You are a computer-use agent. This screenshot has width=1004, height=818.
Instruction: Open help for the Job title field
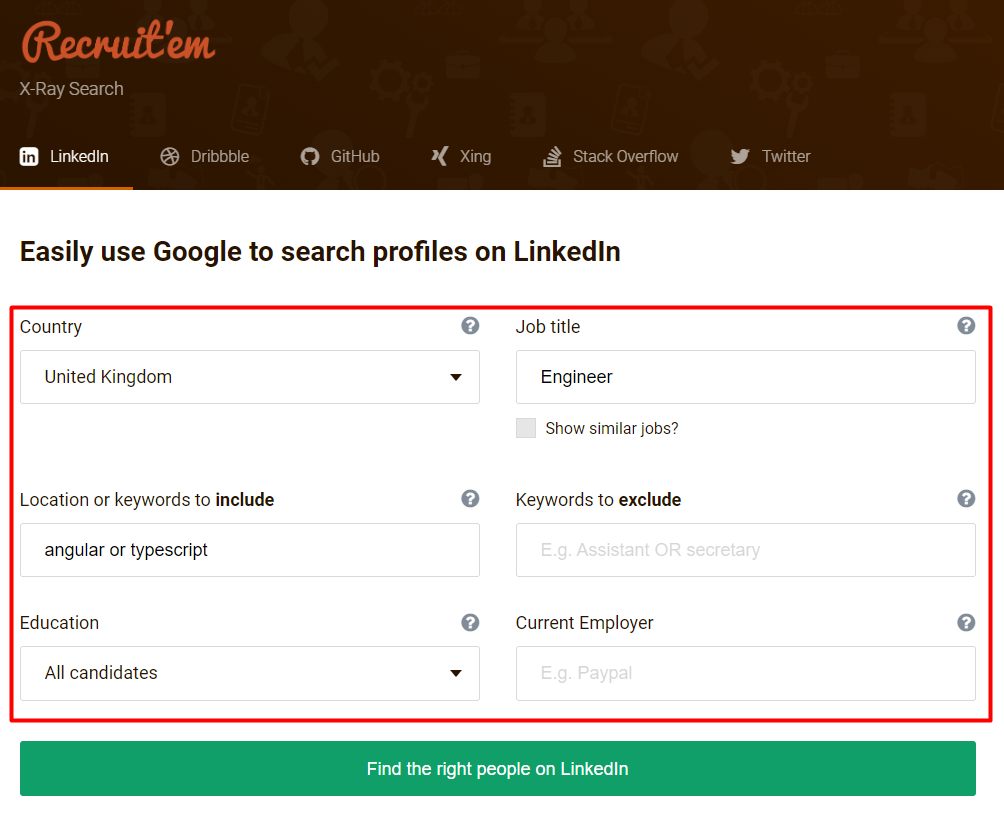(966, 325)
